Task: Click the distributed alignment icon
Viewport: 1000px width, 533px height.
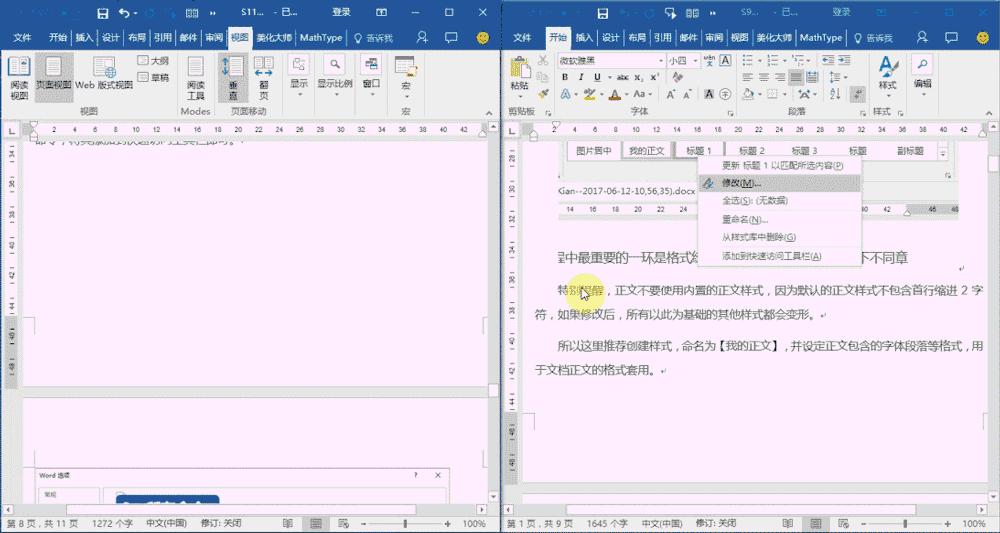Action: [x=812, y=77]
